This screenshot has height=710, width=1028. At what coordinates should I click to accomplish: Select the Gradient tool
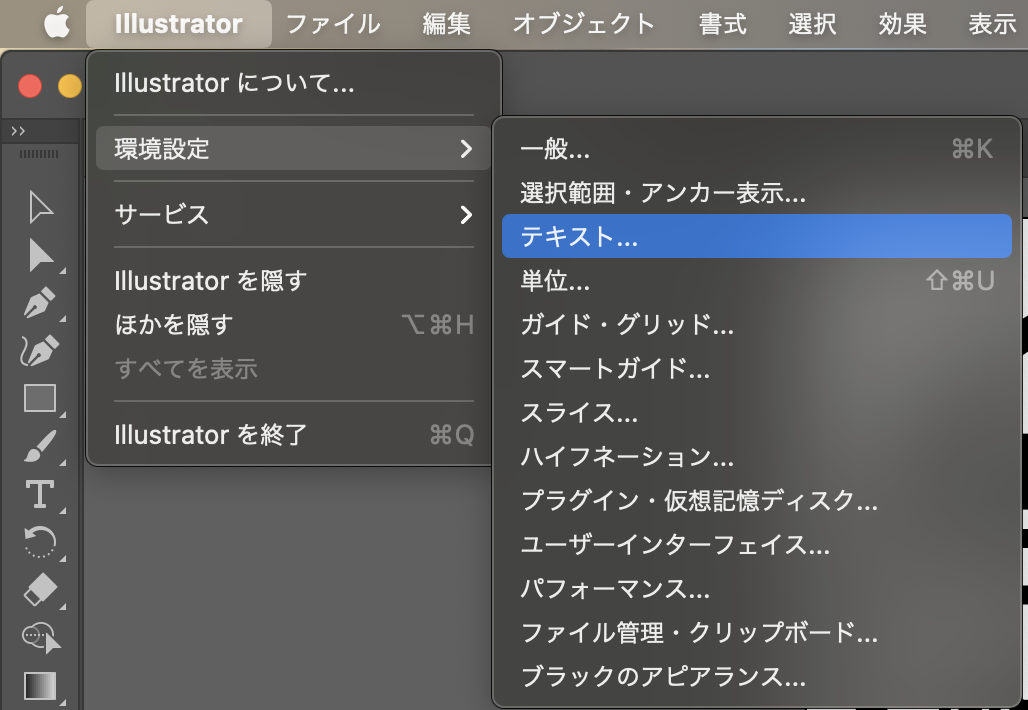[40, 686]
